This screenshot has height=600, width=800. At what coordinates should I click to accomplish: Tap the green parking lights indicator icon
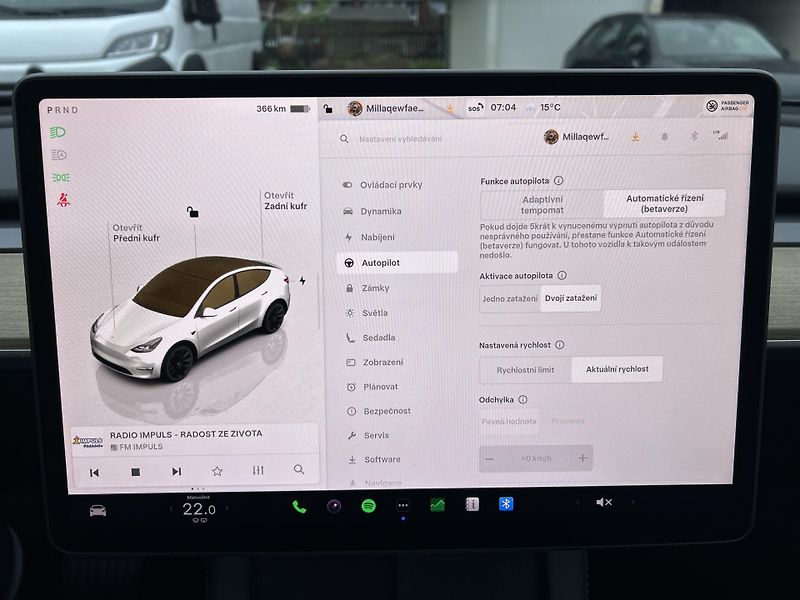coord(61,177)
